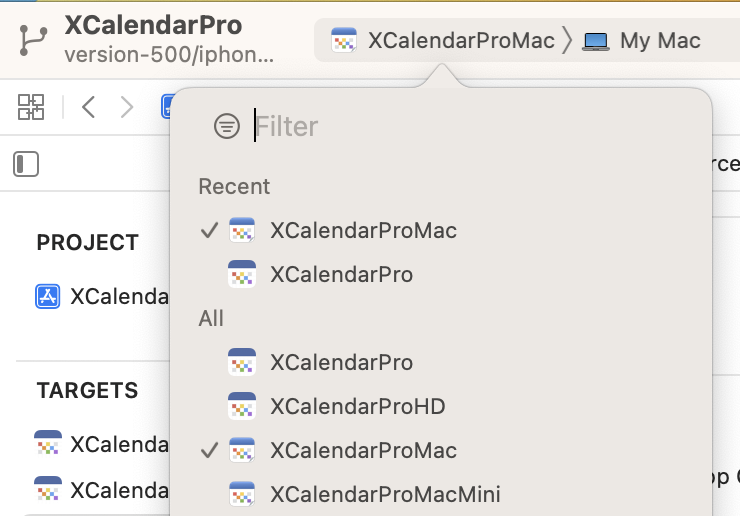Toggle the sidebar panel icon

pos(26,164)
